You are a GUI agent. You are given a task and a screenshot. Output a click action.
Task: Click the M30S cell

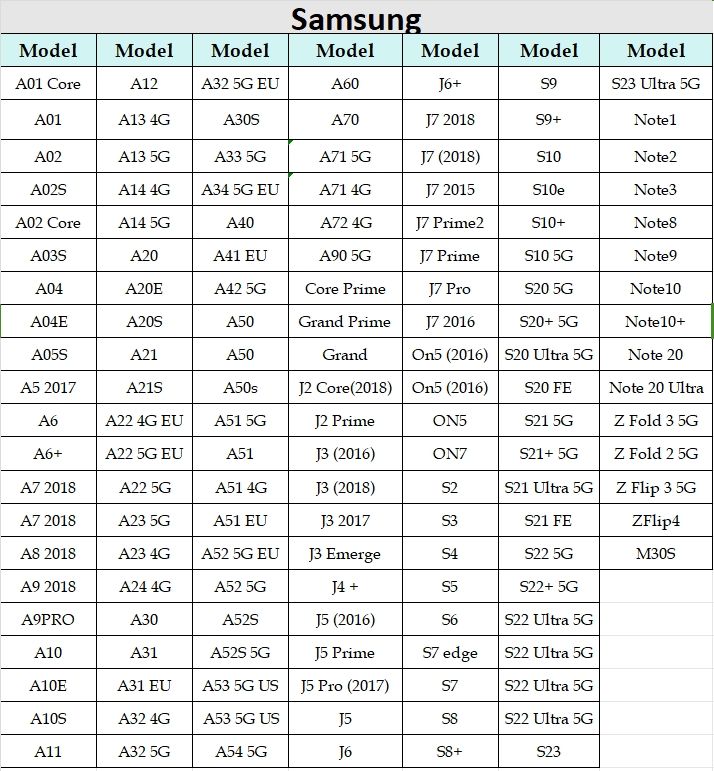pos(656,553)
